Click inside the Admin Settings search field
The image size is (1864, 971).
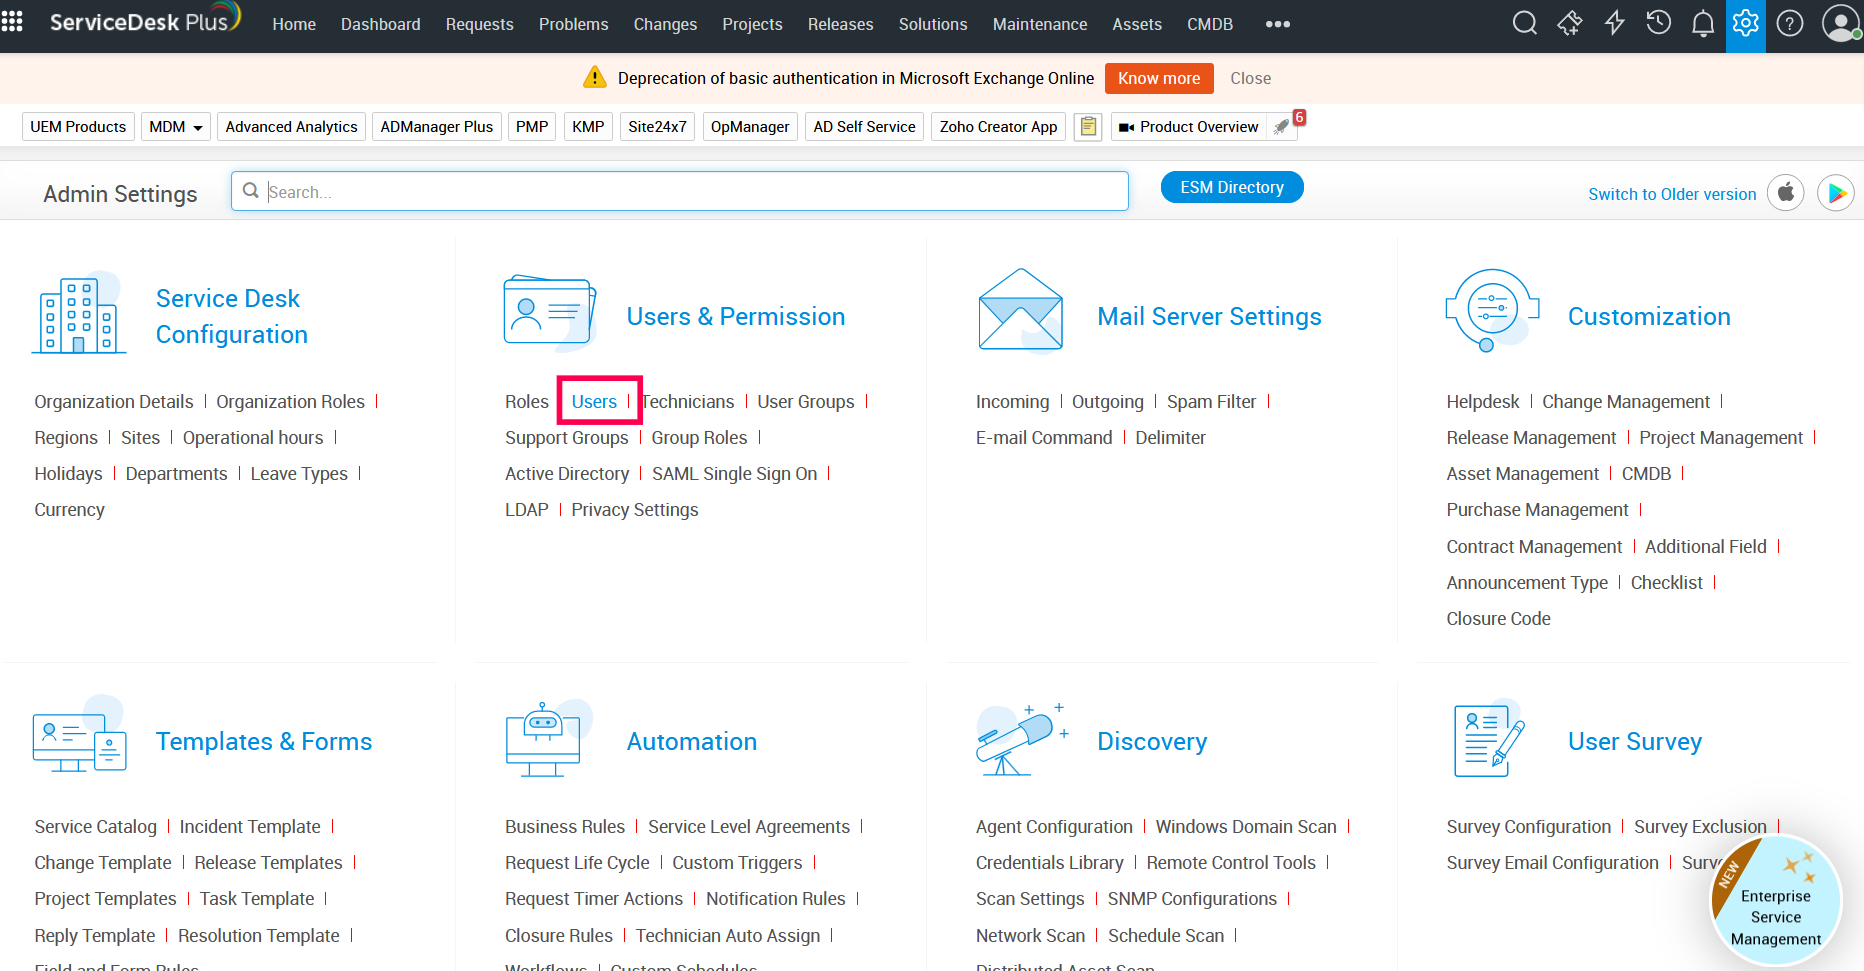tap(680, 191)
